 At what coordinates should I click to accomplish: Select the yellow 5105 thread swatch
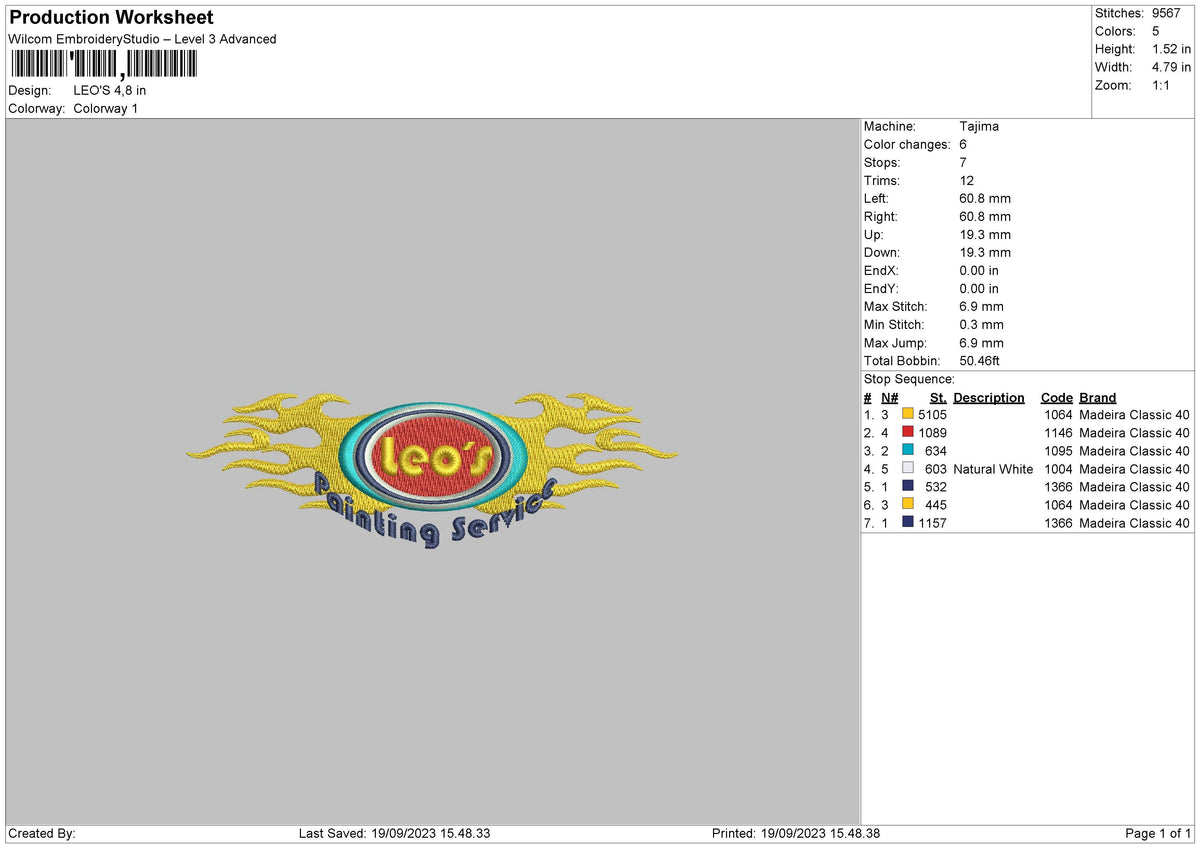[907, 414]
